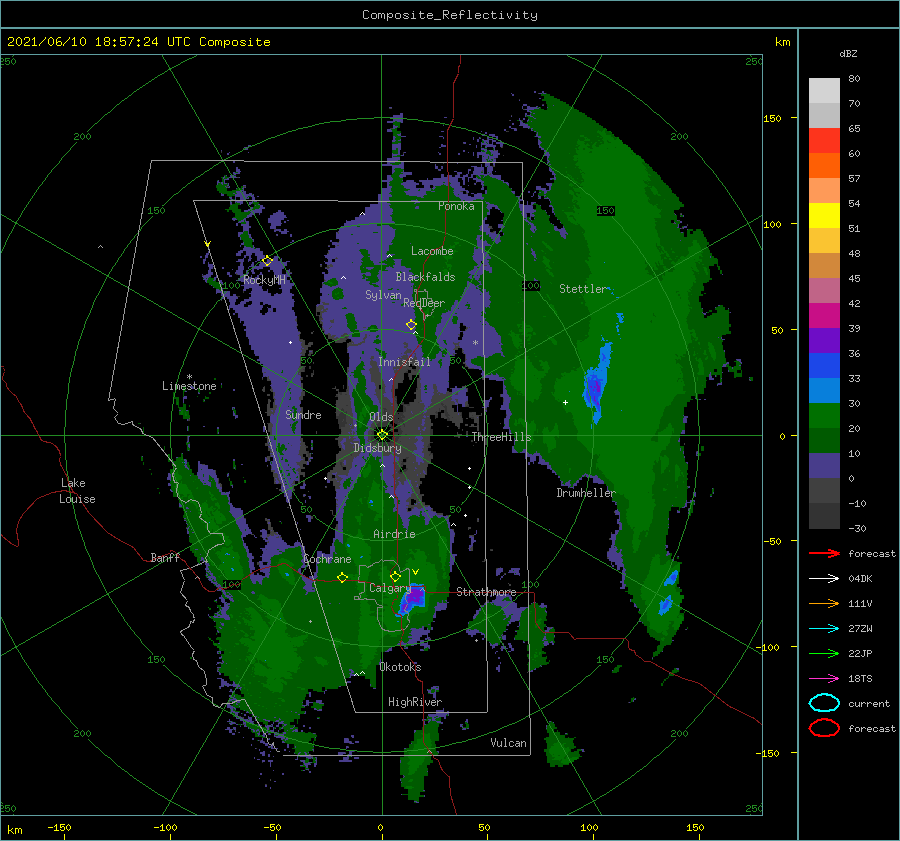Click the Calgary city label
This screenshot has width=900, height=841.
pos(390,588)
